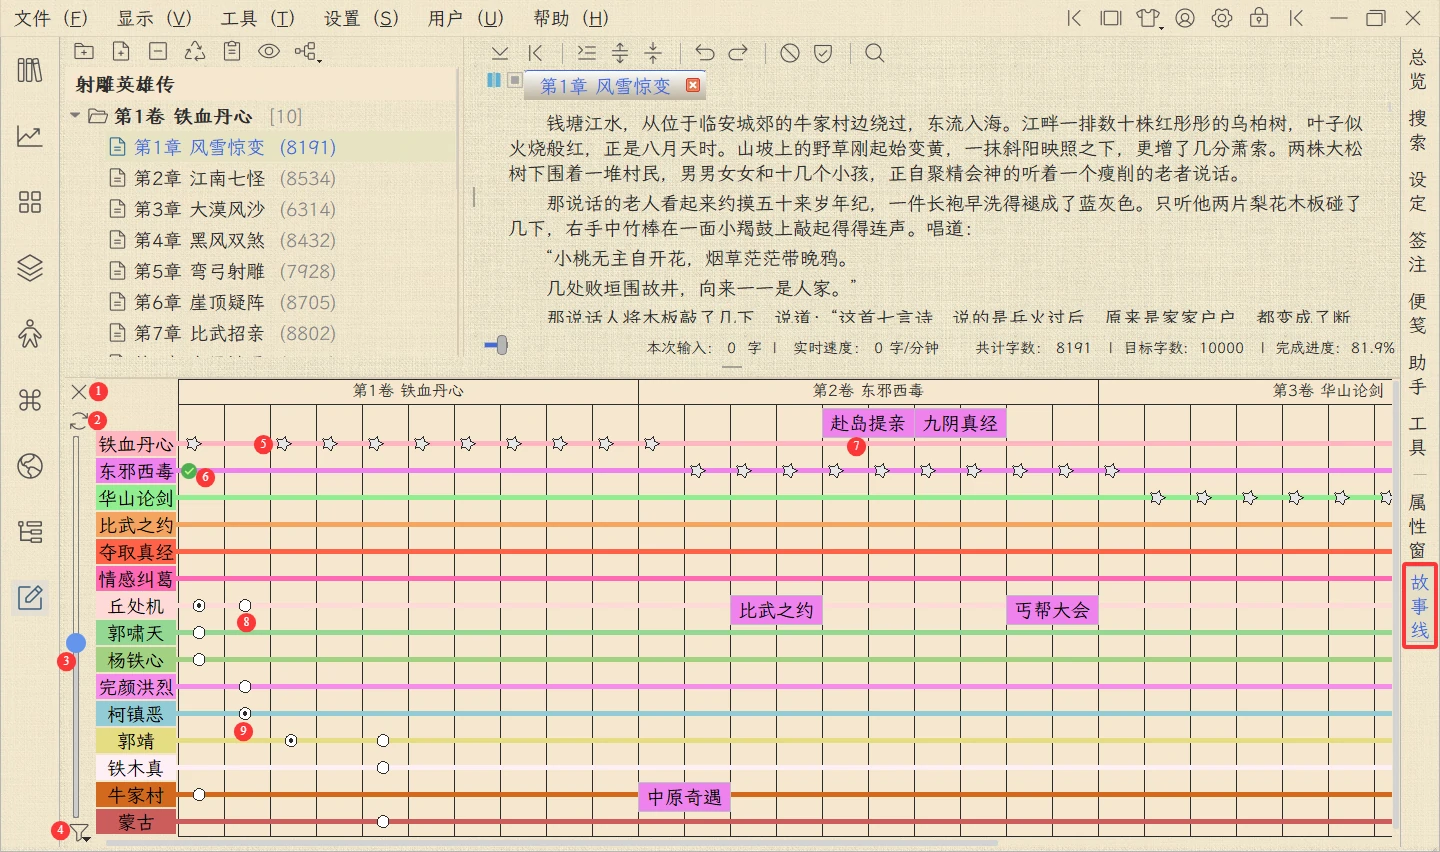Open the 总览 right-side panel
The height and width of the screenshot is (852, 1440).
[x=1418, y=69]
